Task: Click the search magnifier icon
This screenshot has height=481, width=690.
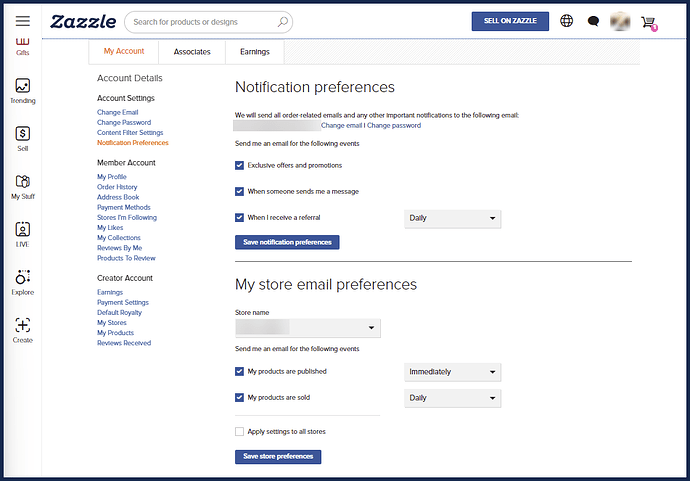Action: point(283,22)
